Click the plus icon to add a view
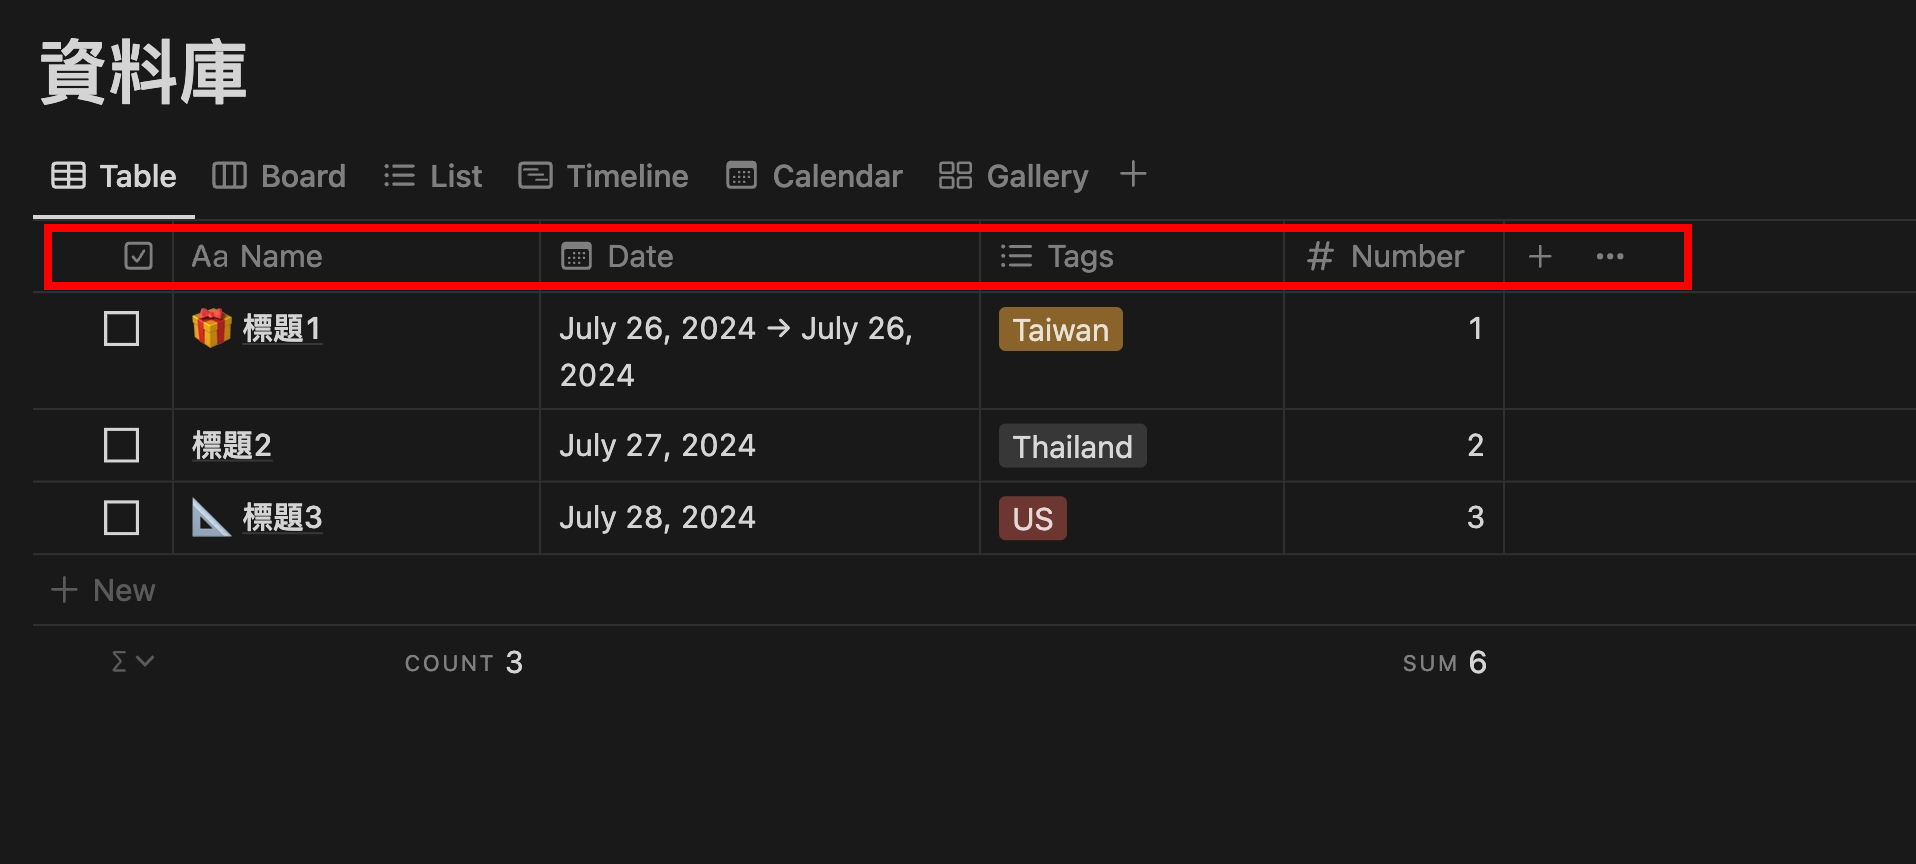This screenshot has height=864, width=1916. click(x=1133, y=175)
